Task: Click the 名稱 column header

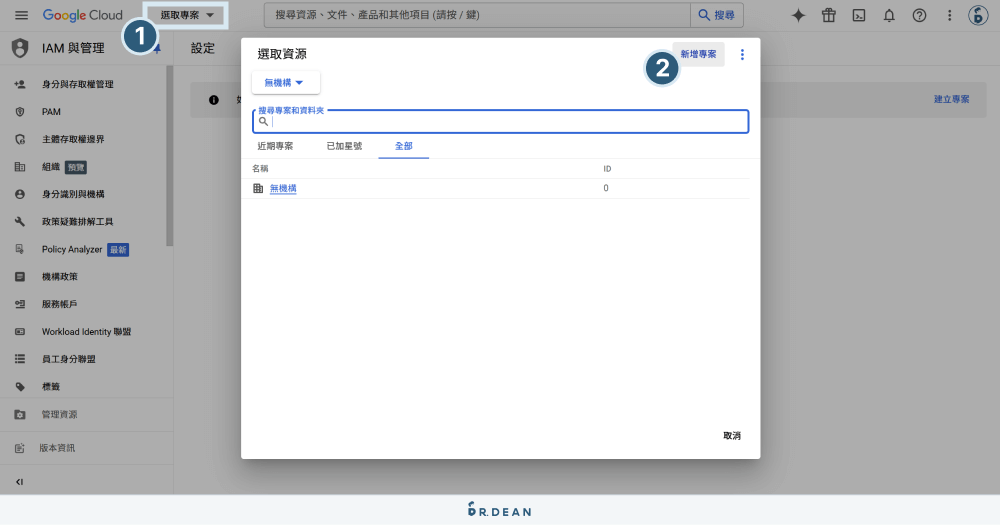Action: pyautogui.click(x=260, y=169)
